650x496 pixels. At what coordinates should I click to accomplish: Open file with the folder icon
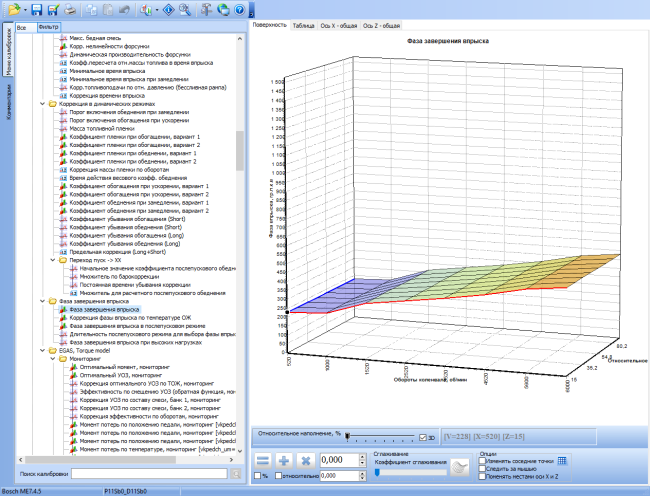14,10
